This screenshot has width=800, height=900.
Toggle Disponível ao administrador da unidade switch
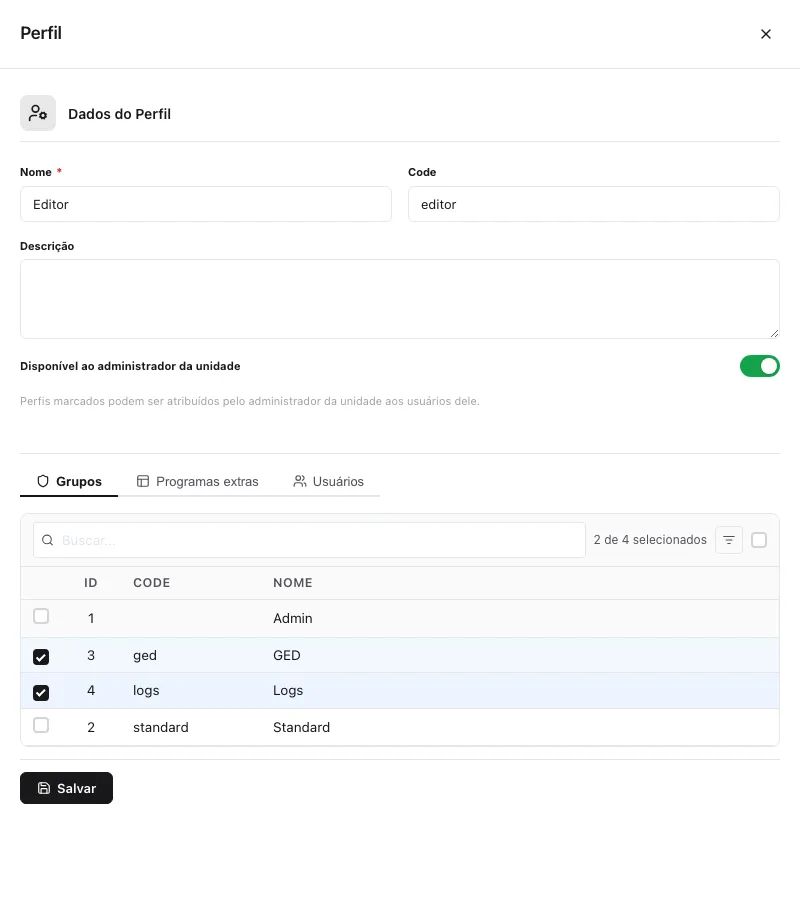click(759, 366)
